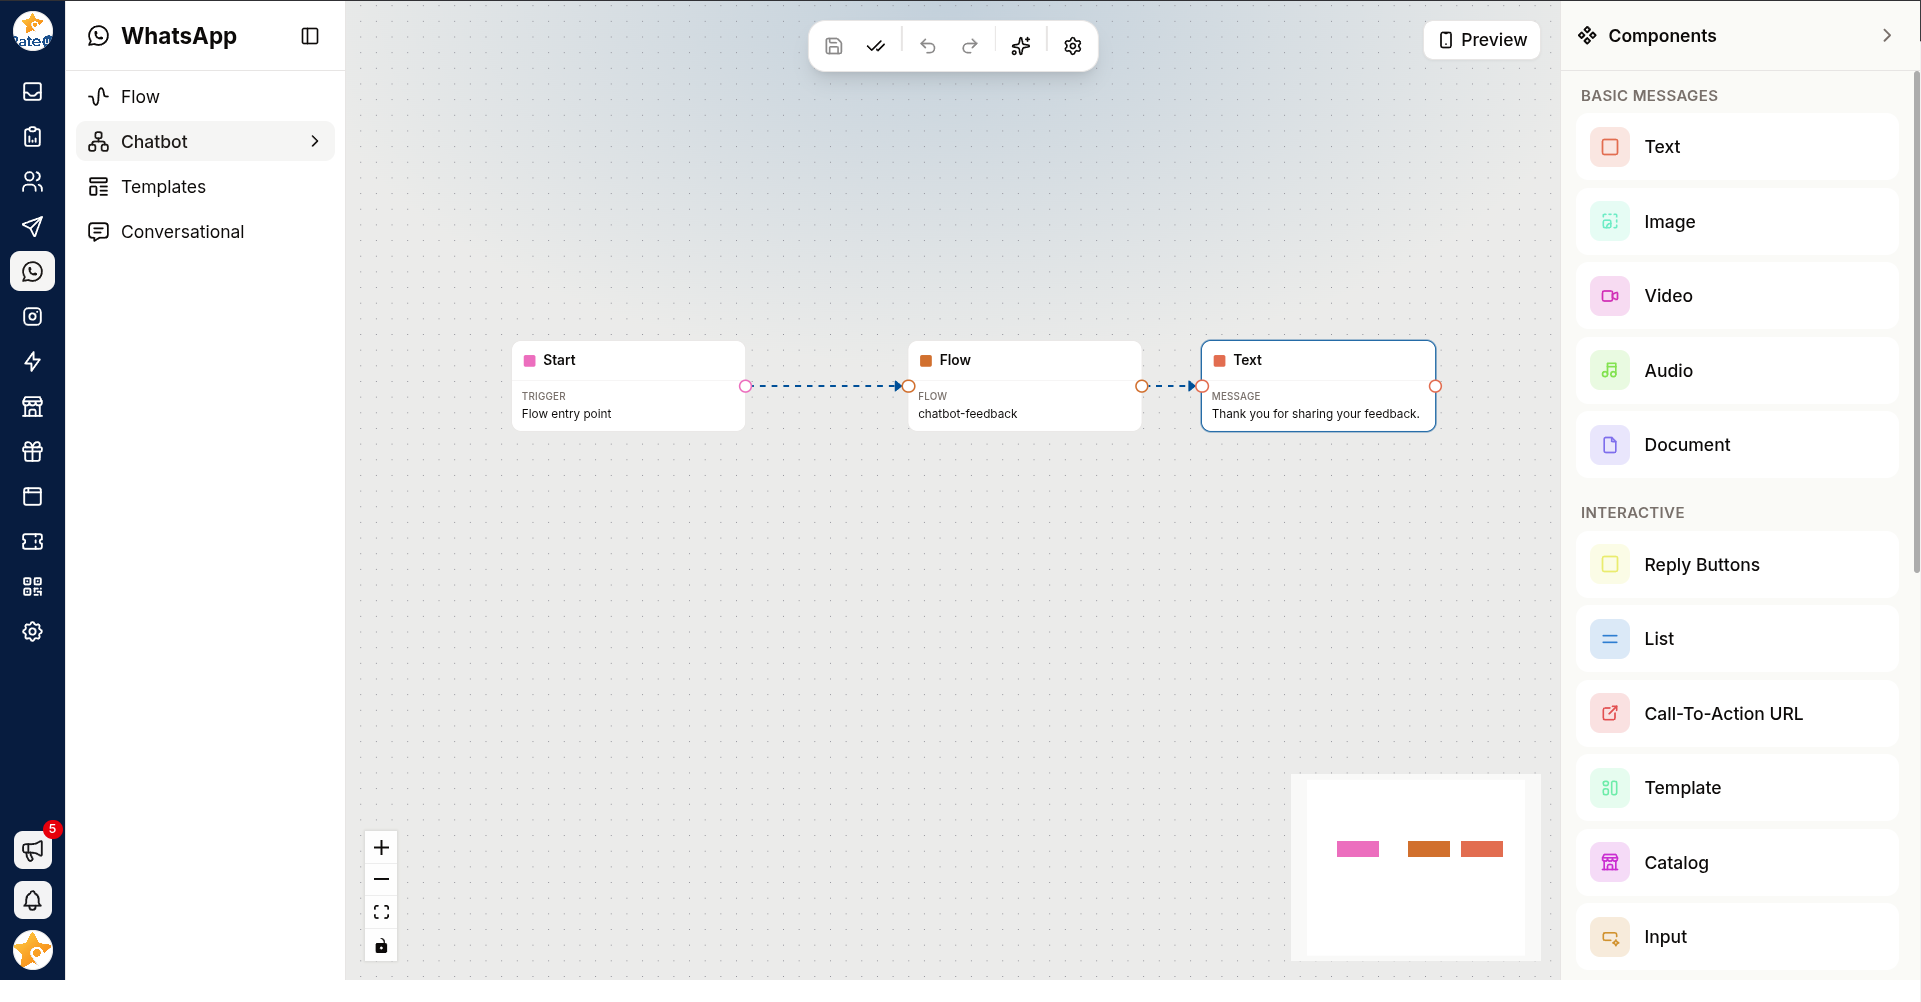Image resolution: width=1921 pixels, height=1002 pixels.
Task: Zoom out of the canvas with minus button
Action: pyautogui.click(x=381, y=880)
